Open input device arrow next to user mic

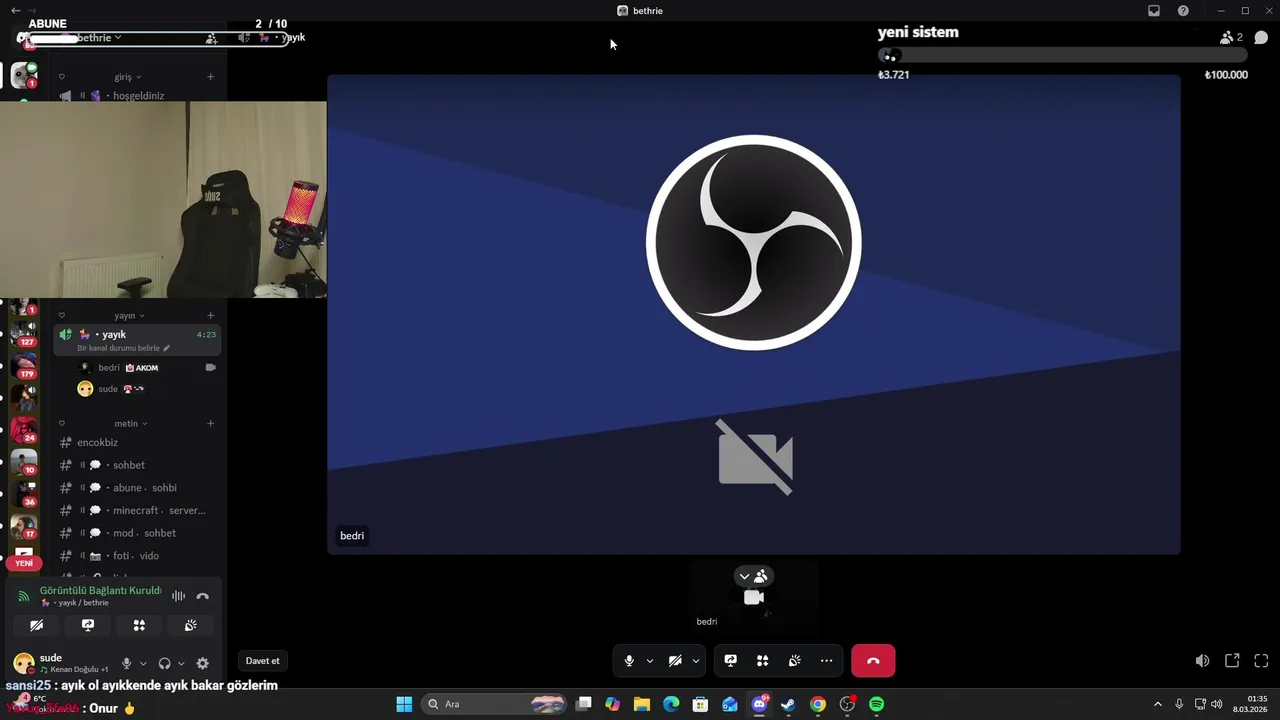[143, 663]
